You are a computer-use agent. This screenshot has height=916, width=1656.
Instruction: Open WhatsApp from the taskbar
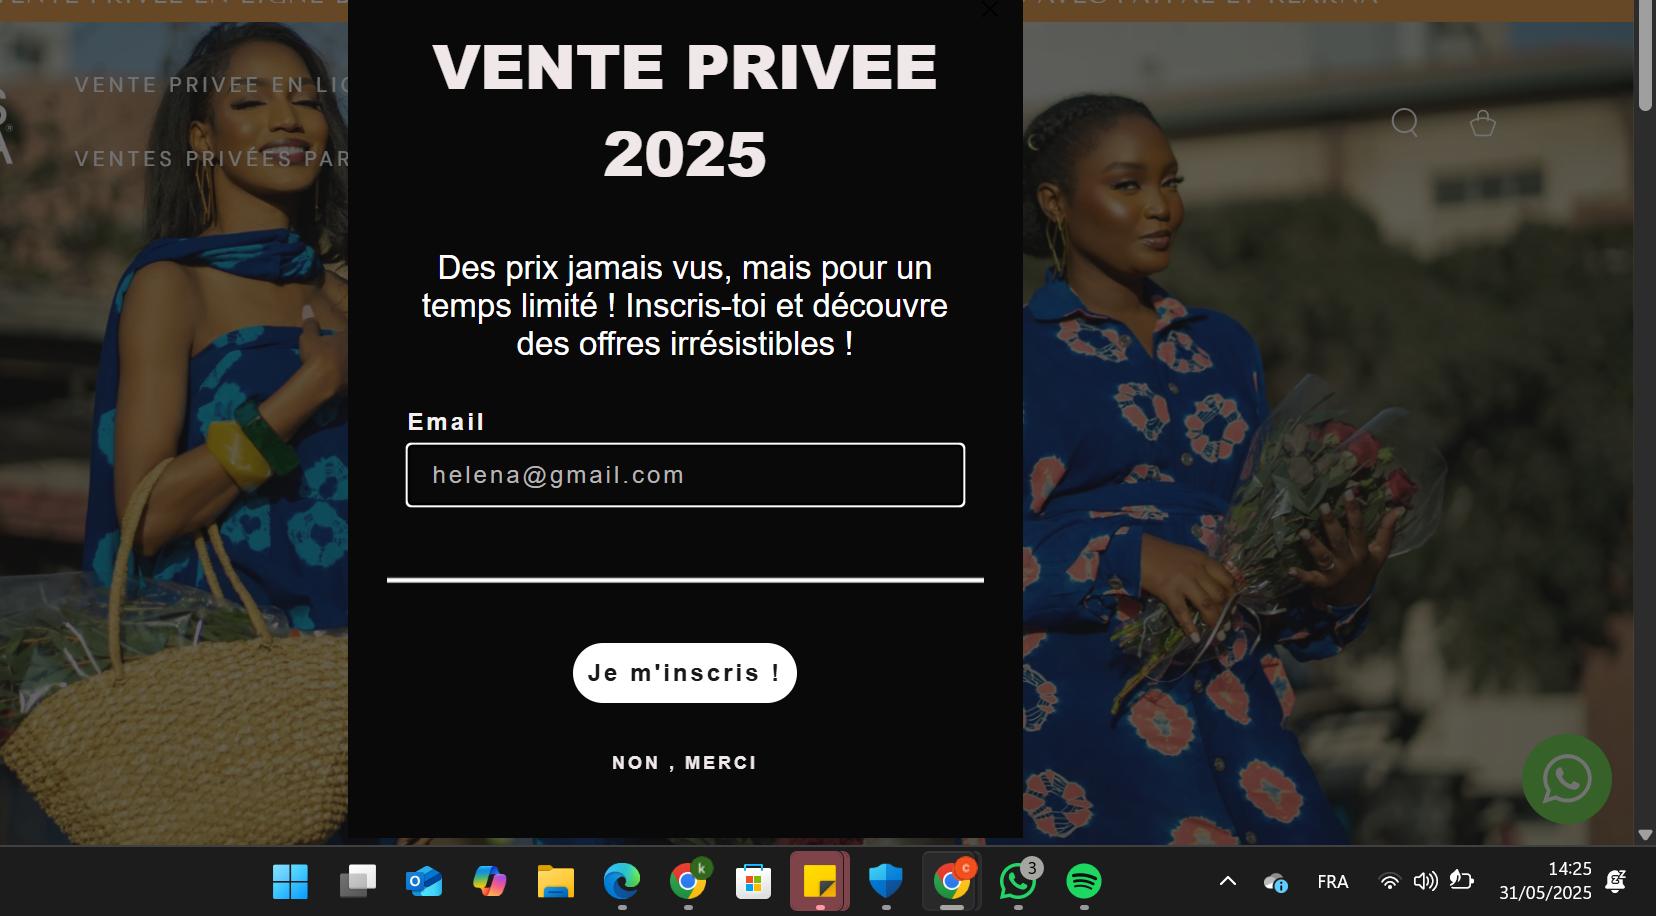click(1018, 881)
